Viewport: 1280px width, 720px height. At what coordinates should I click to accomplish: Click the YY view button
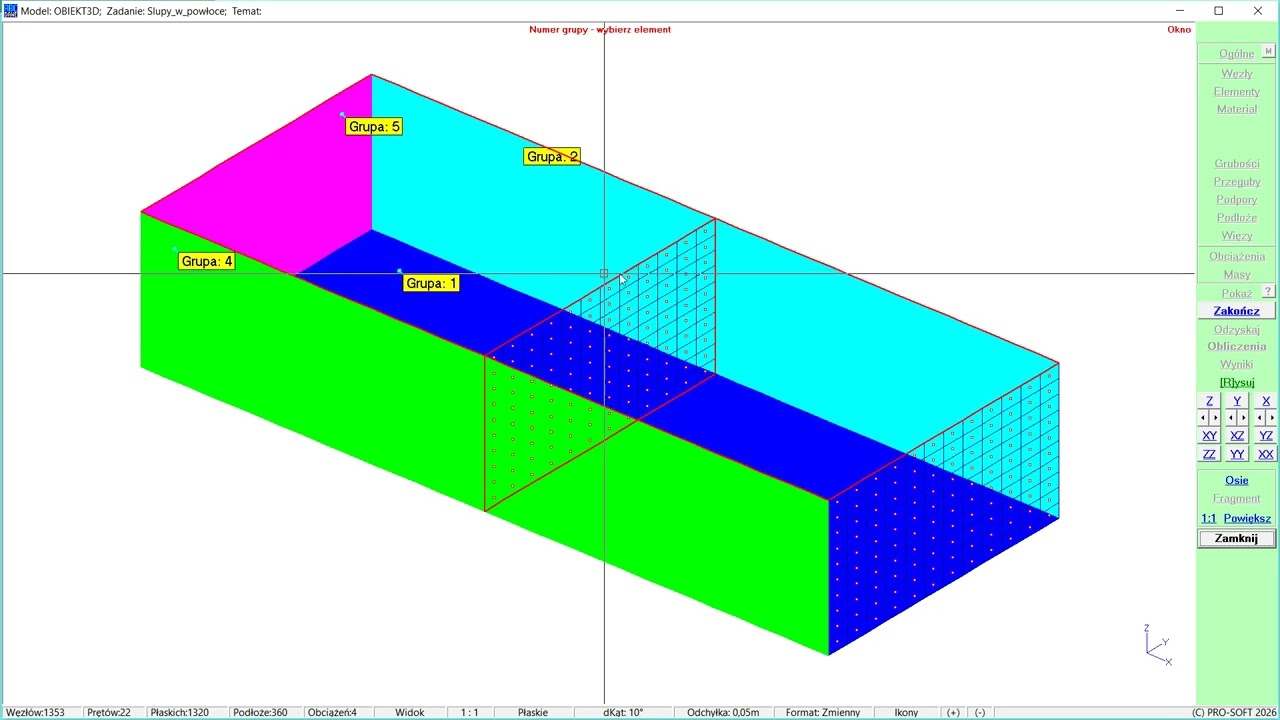tap(1237, 454)
